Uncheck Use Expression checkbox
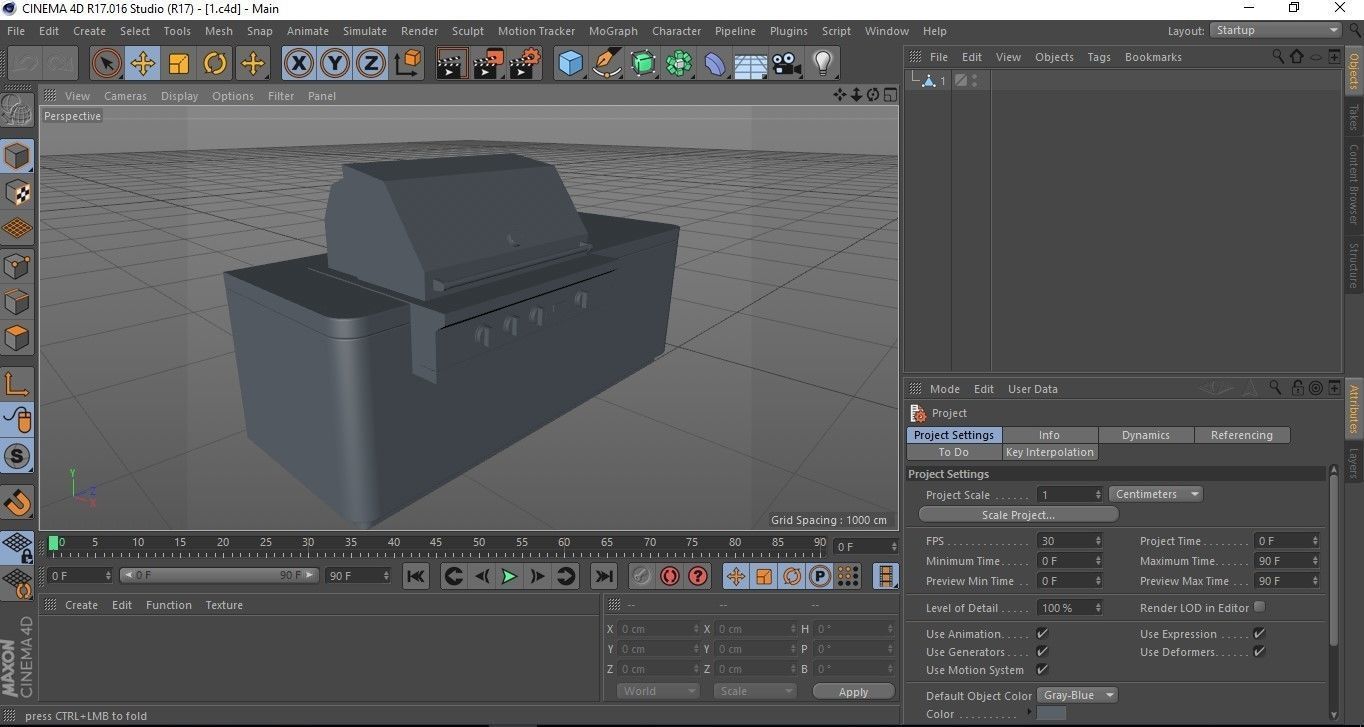 click(x=1259, y=633)
